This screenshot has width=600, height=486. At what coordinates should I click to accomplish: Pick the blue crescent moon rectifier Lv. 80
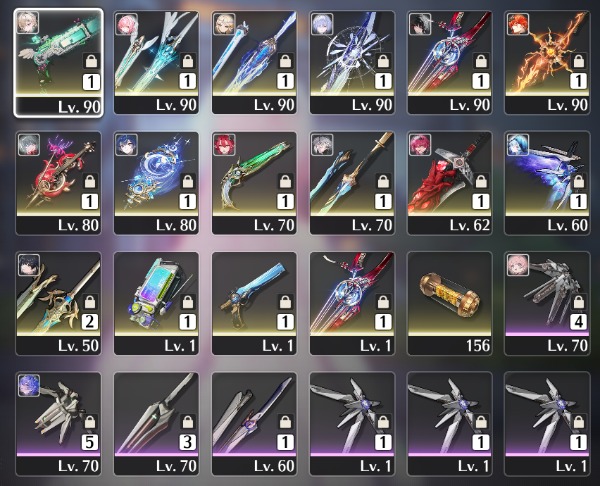pyautogui.click(x=156, y=183)
